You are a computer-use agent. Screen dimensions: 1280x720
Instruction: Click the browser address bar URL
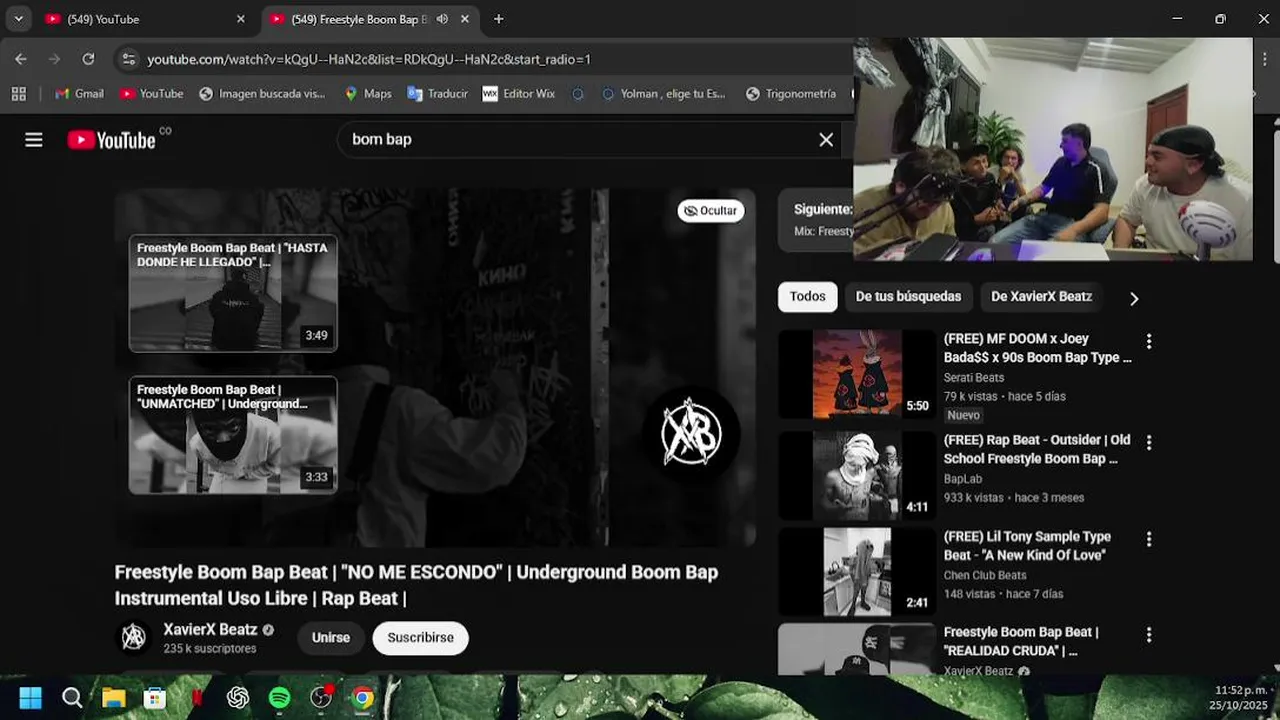click(369, 59)
